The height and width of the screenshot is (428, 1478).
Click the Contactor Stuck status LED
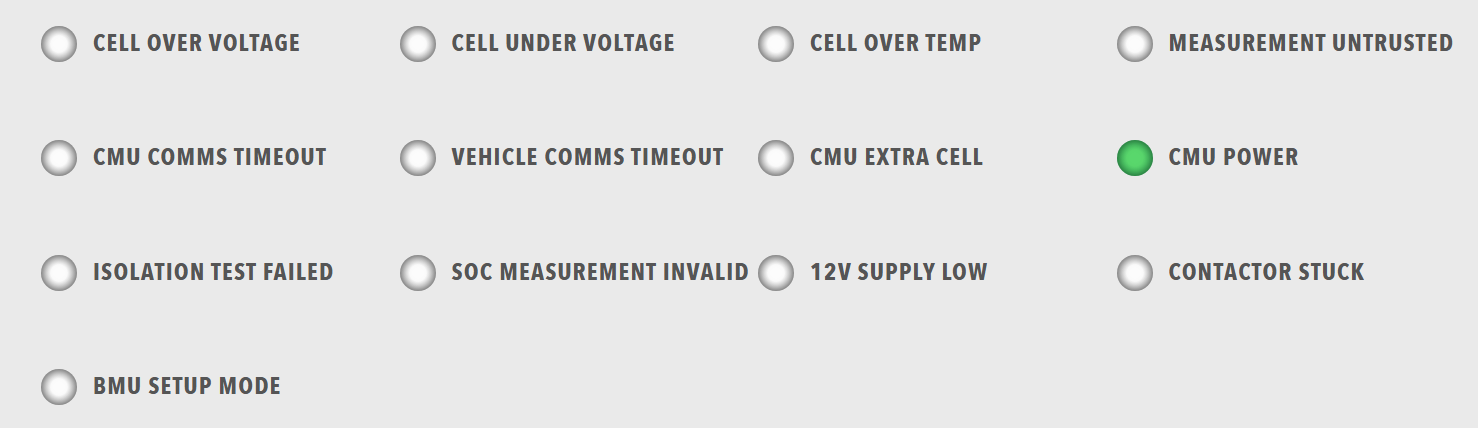1135,272
